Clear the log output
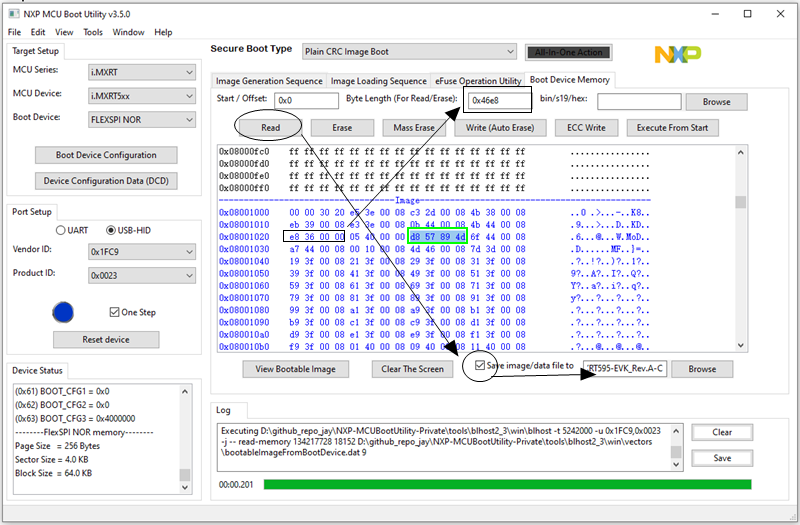Screen dimensions: 800x525 pos(722,432)
